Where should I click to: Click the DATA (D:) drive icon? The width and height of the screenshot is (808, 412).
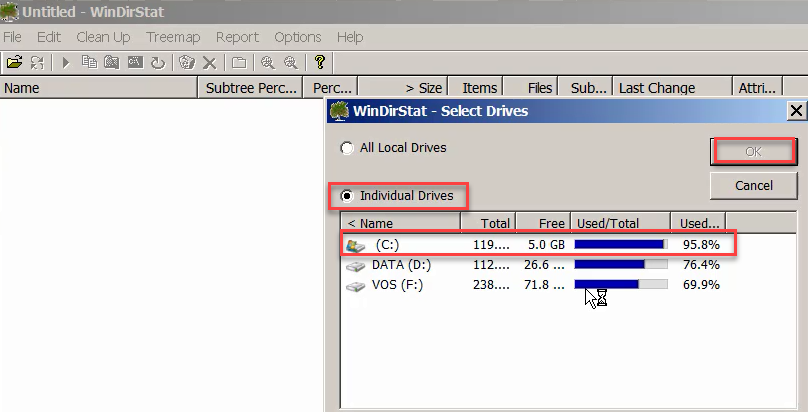tap(356, 266)
